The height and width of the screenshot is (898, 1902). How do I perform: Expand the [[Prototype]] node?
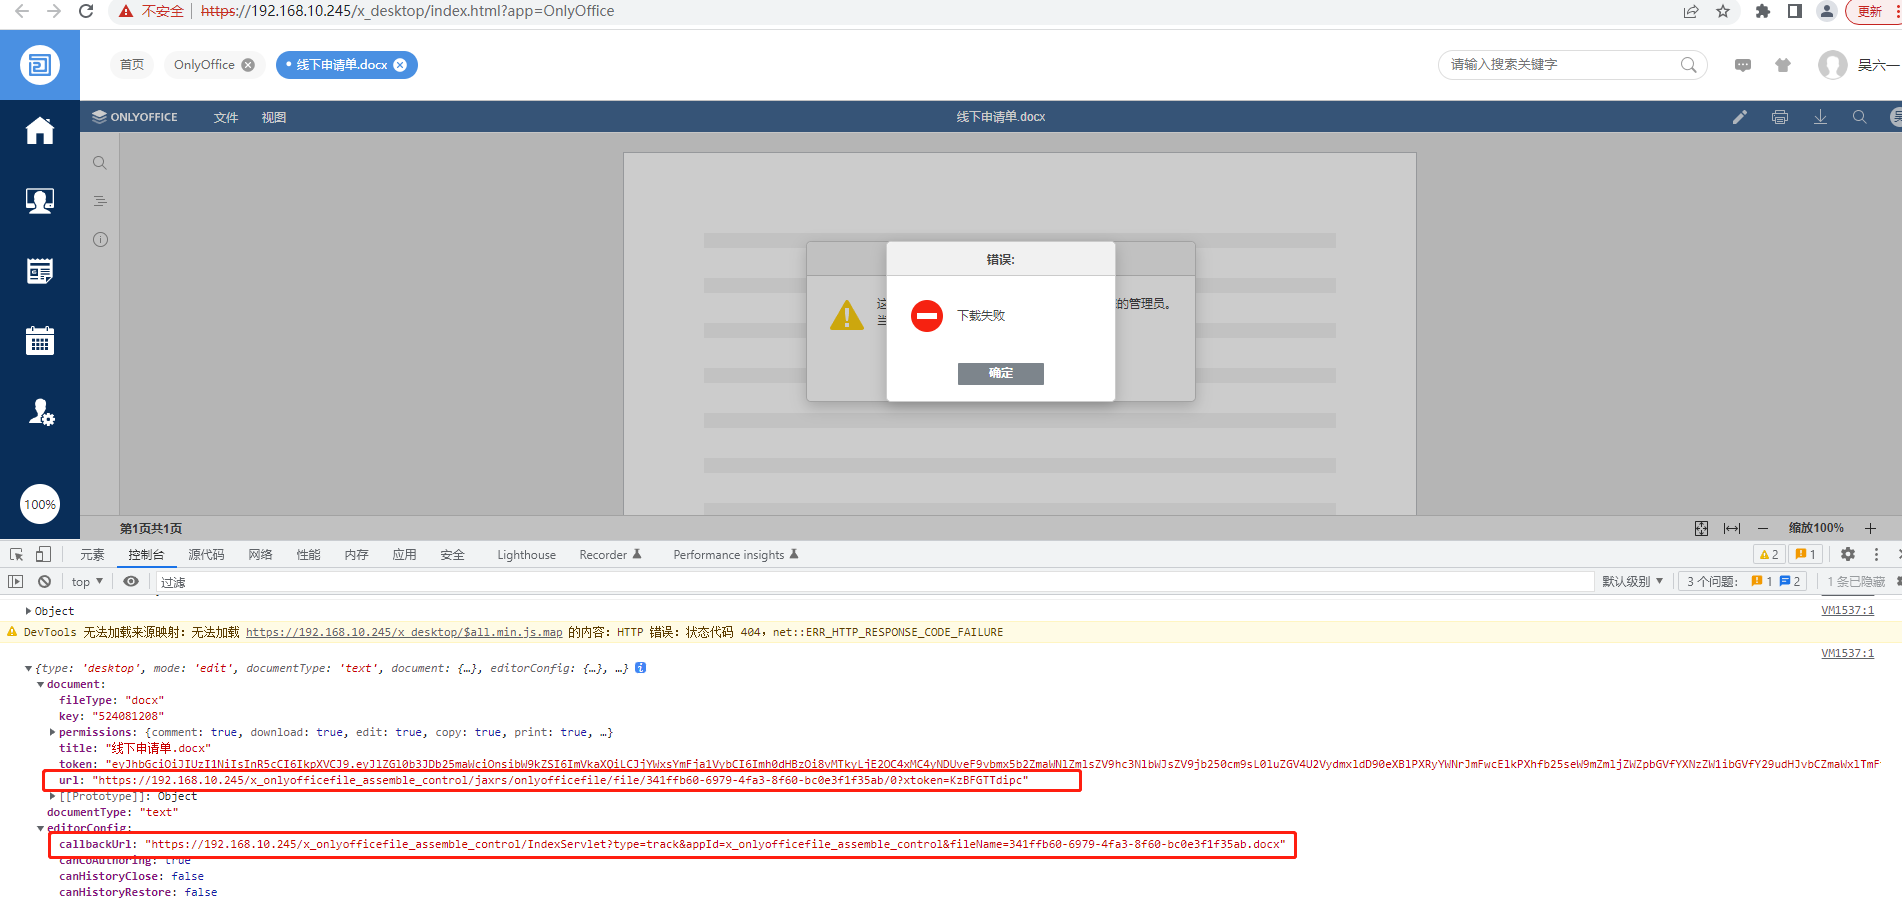coord(53,796)
